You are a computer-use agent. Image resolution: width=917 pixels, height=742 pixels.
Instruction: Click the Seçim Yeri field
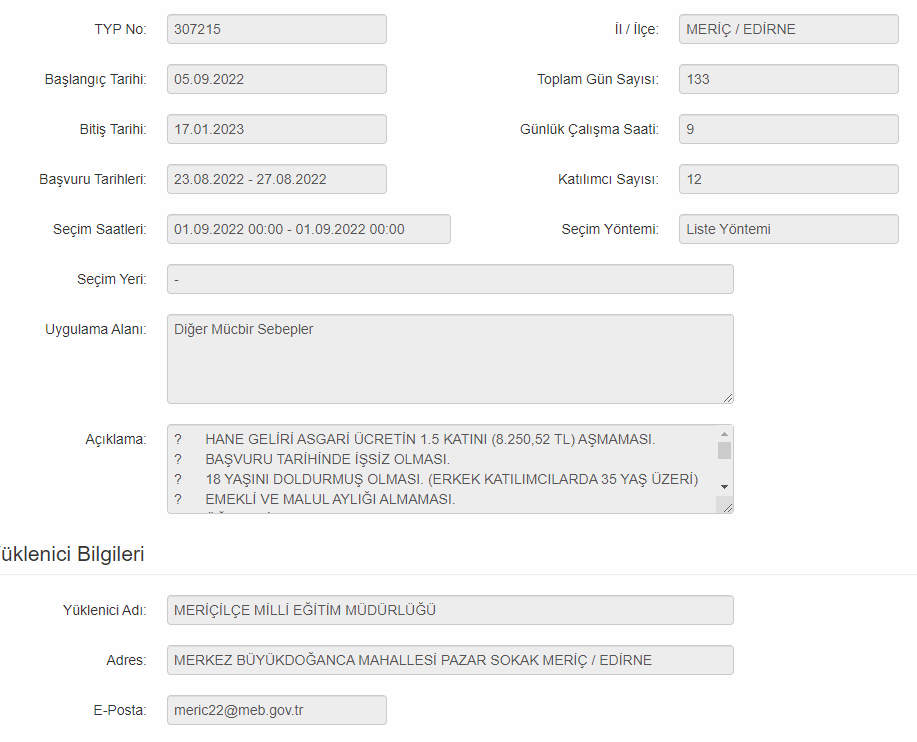(450, 279)
